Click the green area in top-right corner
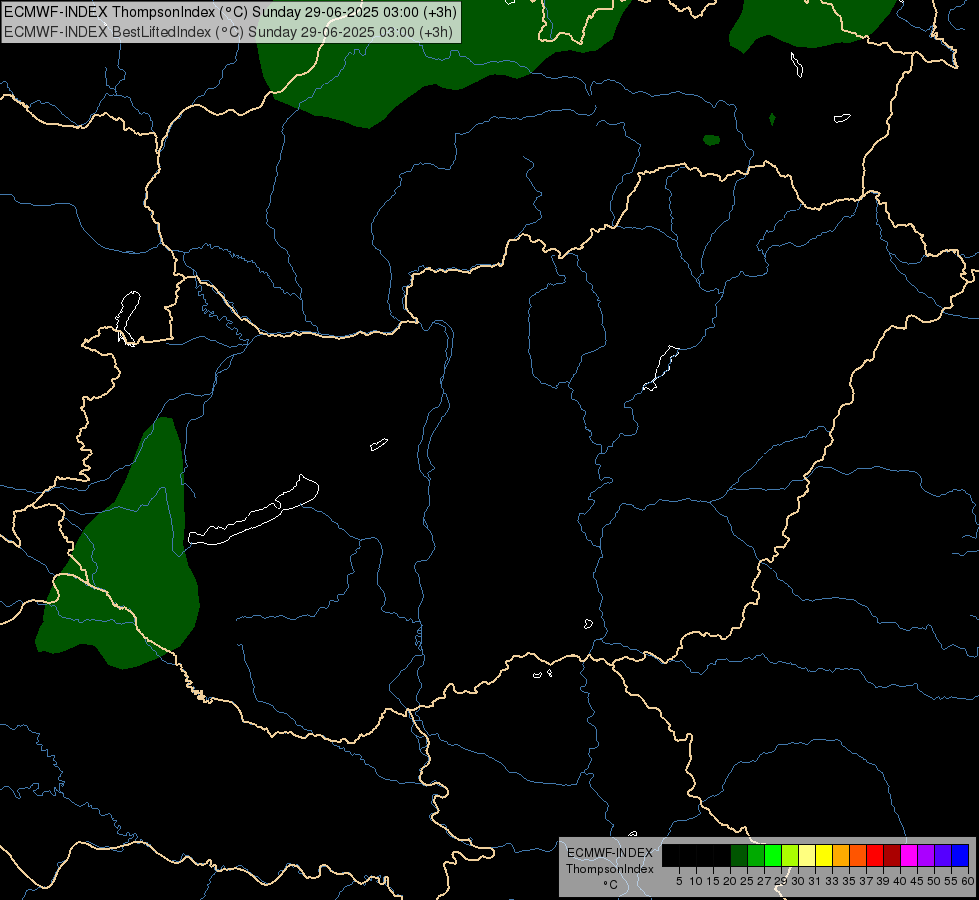979x900 pixels. coord(812,22)
